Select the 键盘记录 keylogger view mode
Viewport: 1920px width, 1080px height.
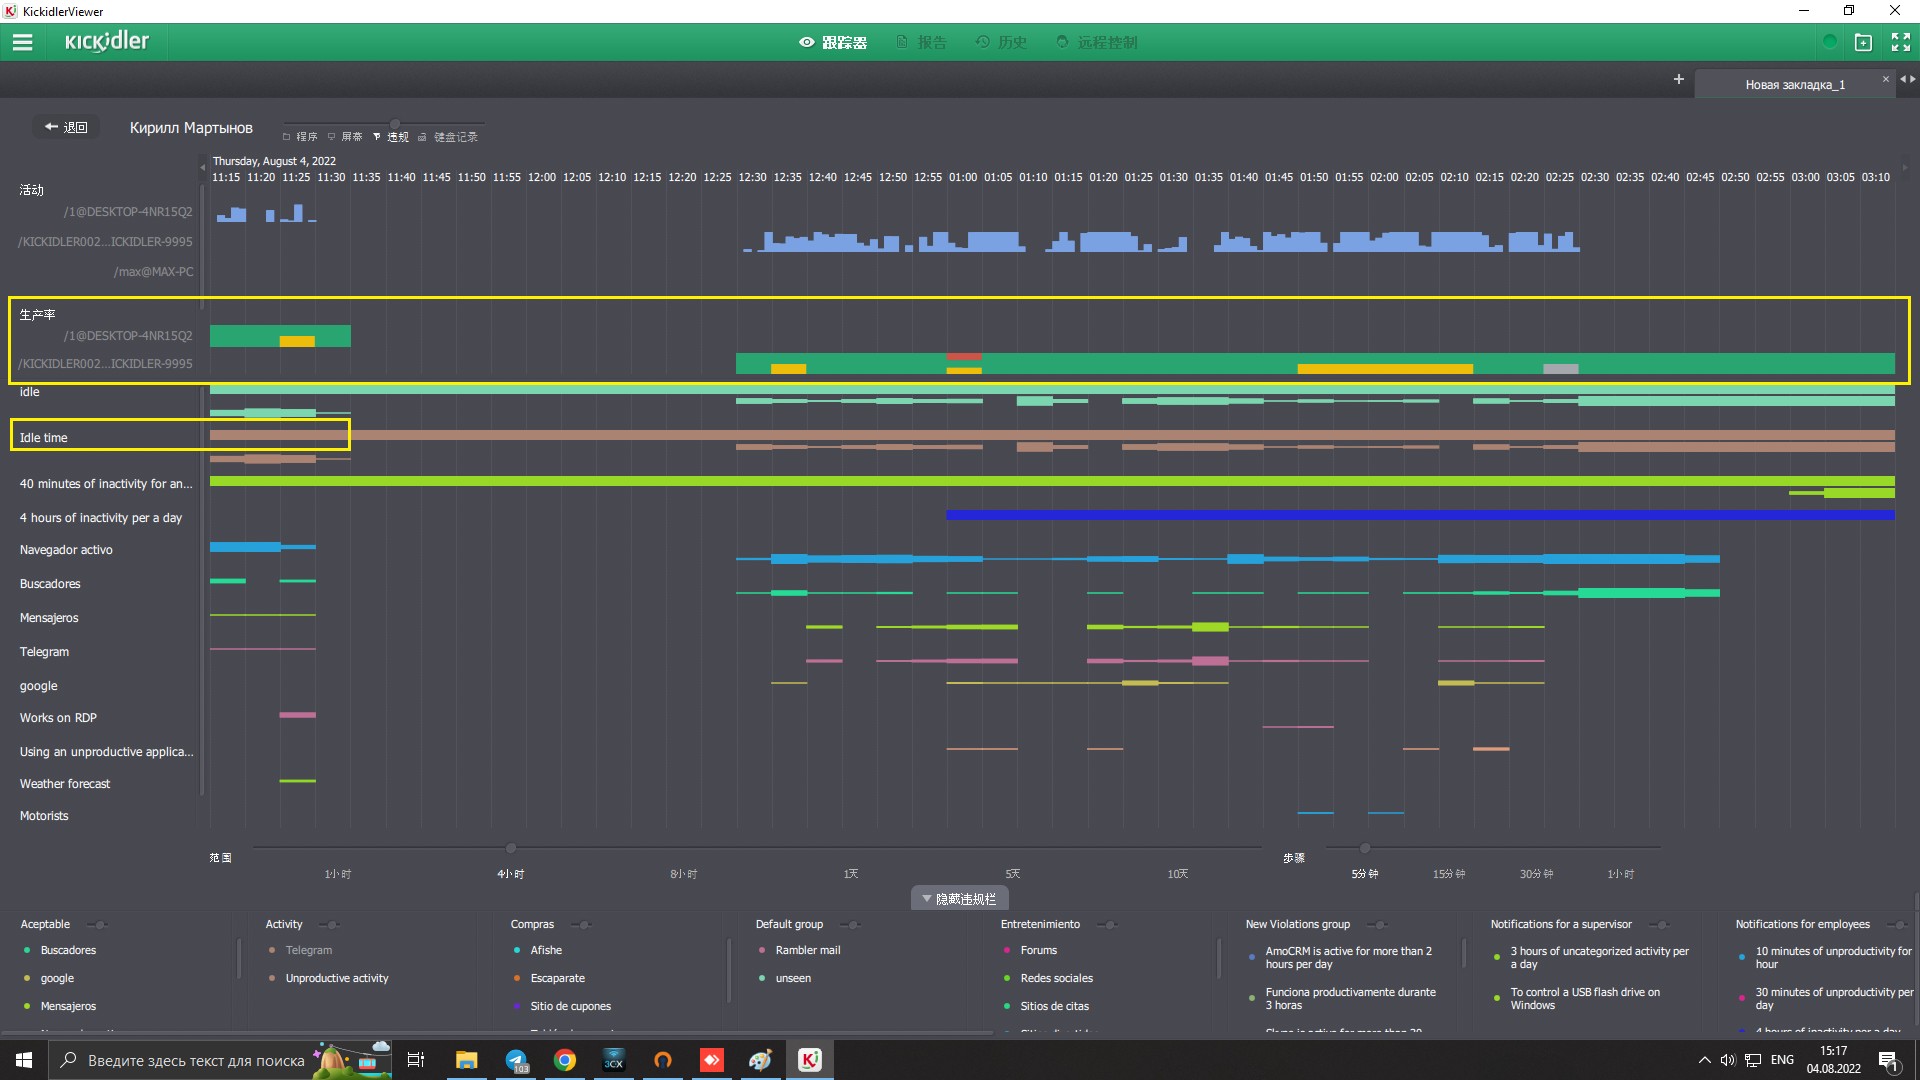tap(448, 137)
